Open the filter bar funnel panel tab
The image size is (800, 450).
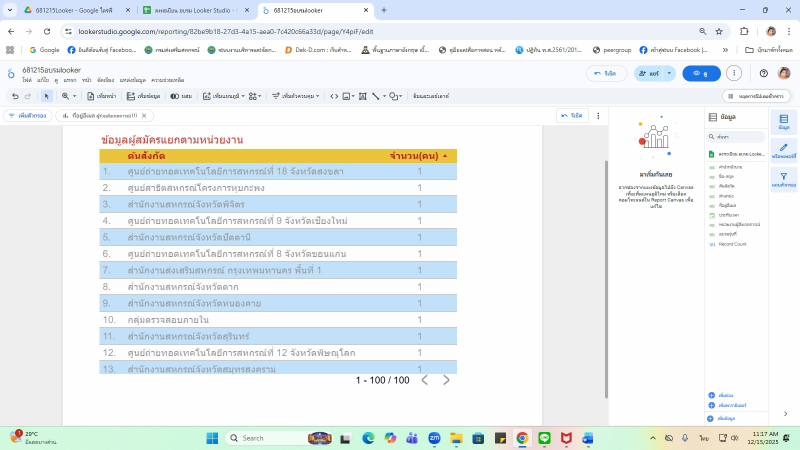(783, 180)
